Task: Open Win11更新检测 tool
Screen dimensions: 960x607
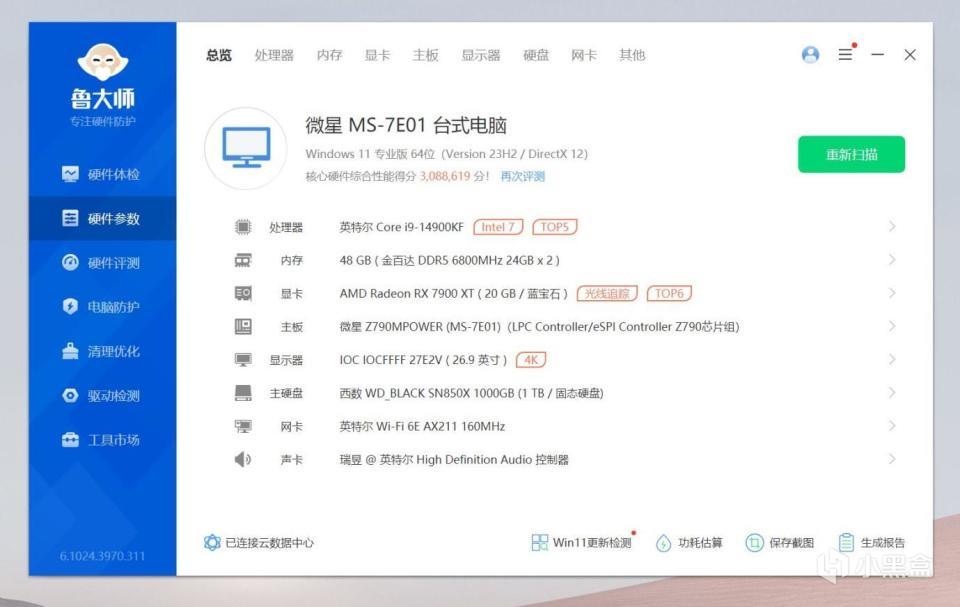Action: point(582,543)
